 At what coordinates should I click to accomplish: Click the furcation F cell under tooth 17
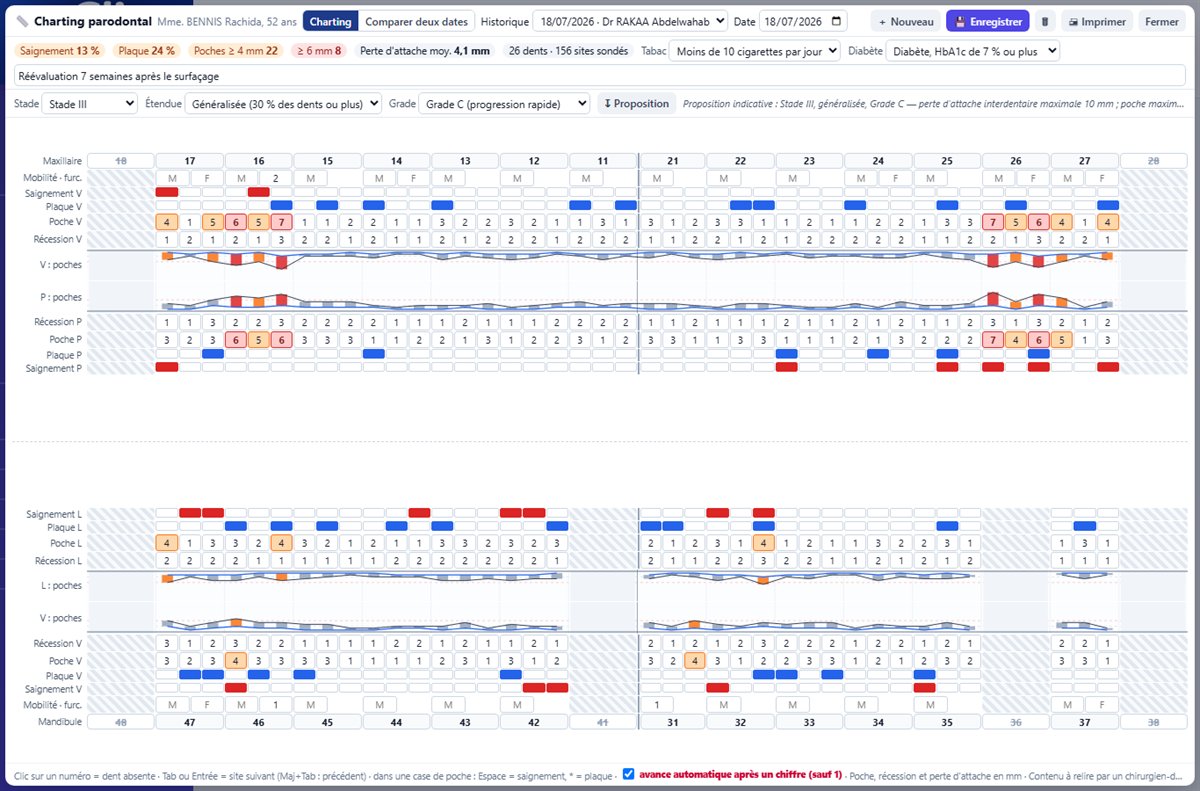pos(207,177)
